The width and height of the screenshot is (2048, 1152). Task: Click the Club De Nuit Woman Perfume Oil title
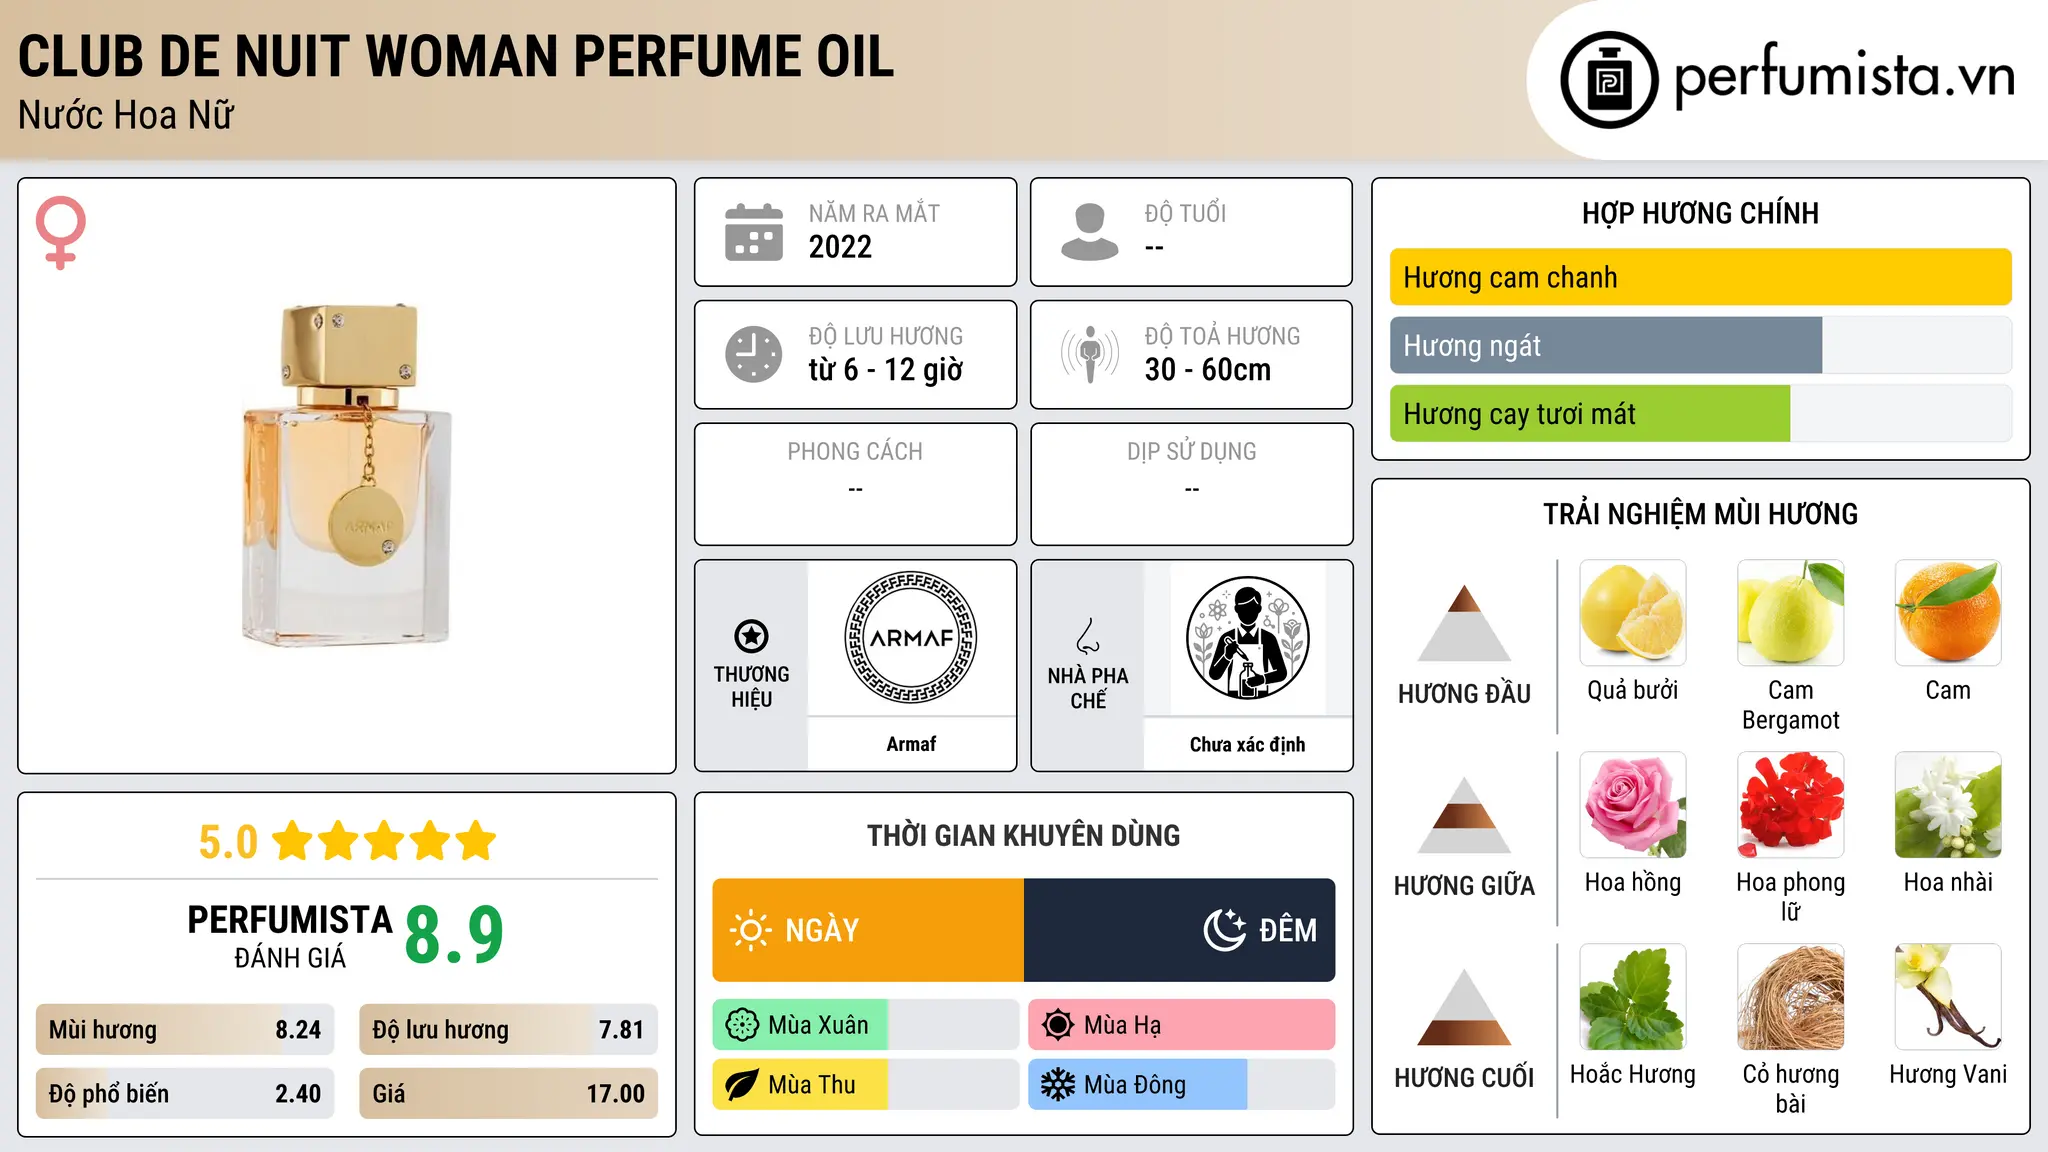pyautogui.click(x=456, y=56)
